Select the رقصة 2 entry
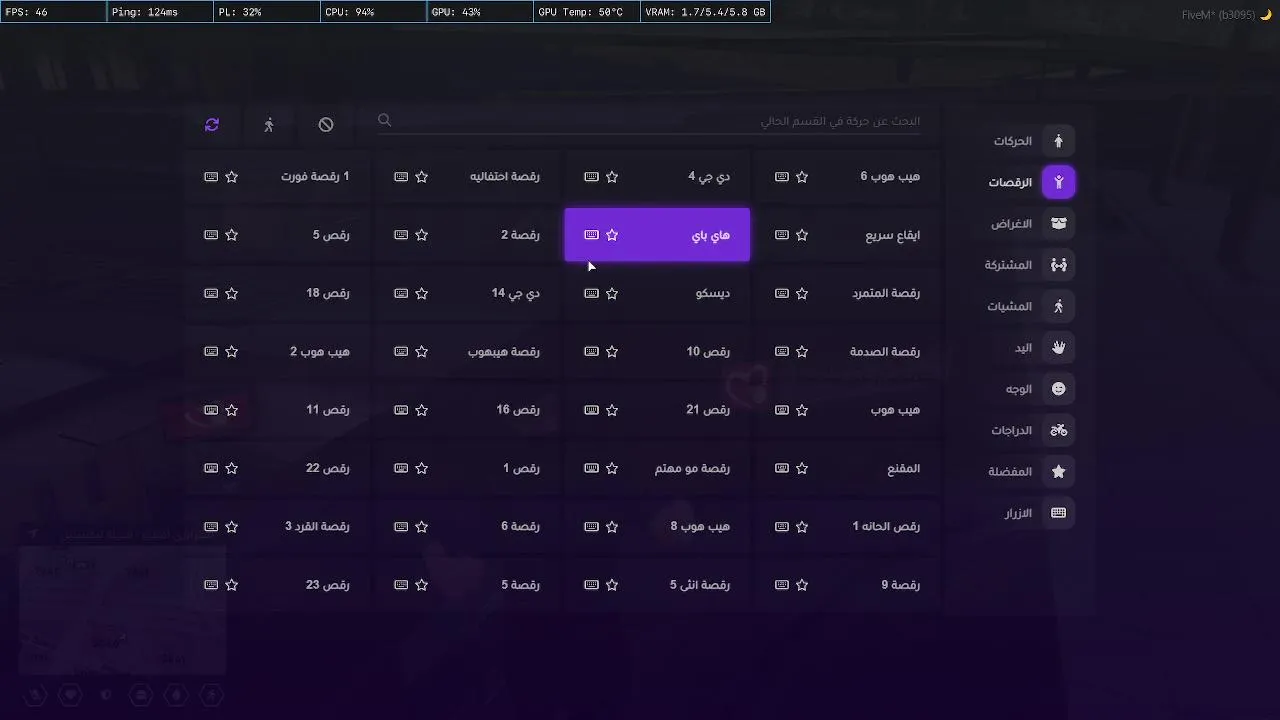Screen dimensions: 1280x720 coord(467,235)
